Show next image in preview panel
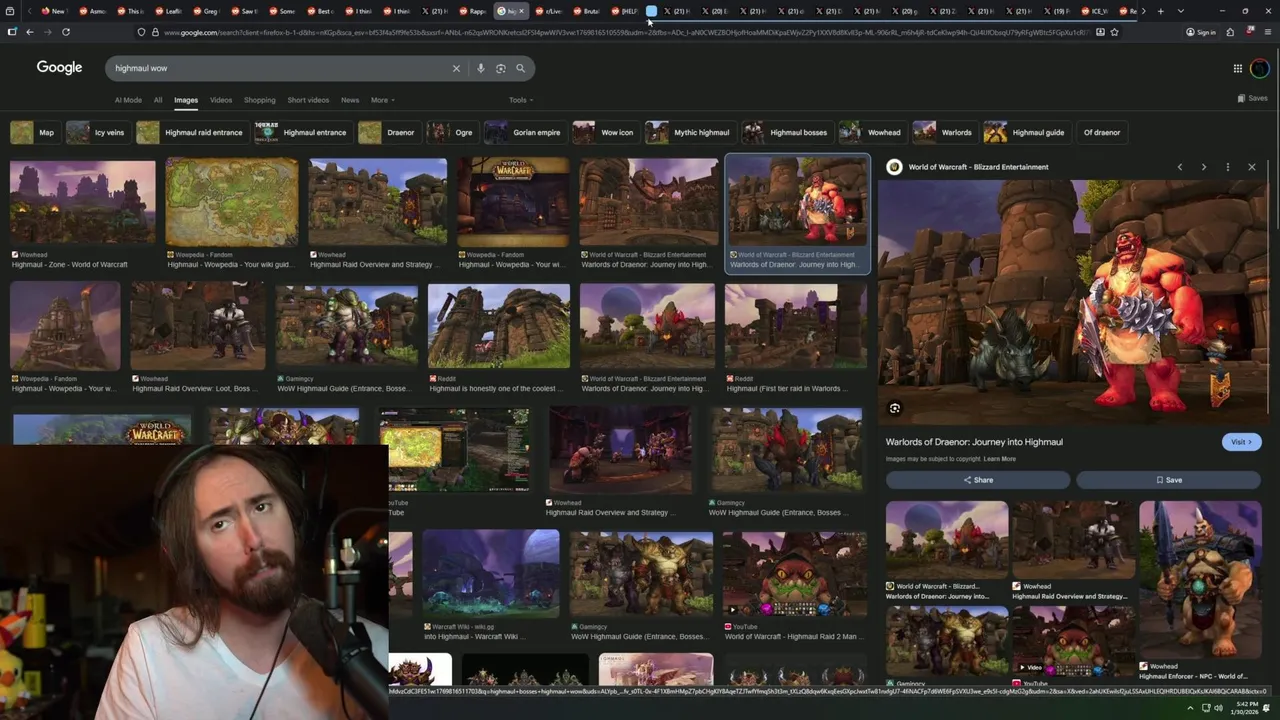Screen dimensions: 1280x720 (1204, 167)
